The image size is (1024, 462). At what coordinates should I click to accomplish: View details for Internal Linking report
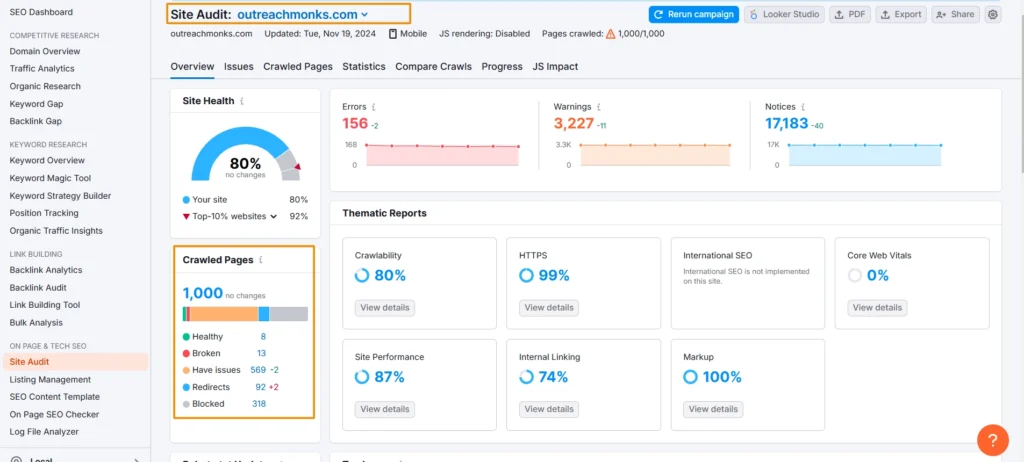[549, 409]
